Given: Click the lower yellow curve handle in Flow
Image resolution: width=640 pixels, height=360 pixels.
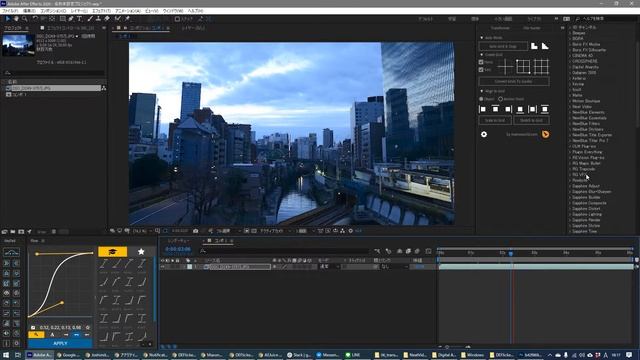Looking at the screenshot, I should [62, 302].
